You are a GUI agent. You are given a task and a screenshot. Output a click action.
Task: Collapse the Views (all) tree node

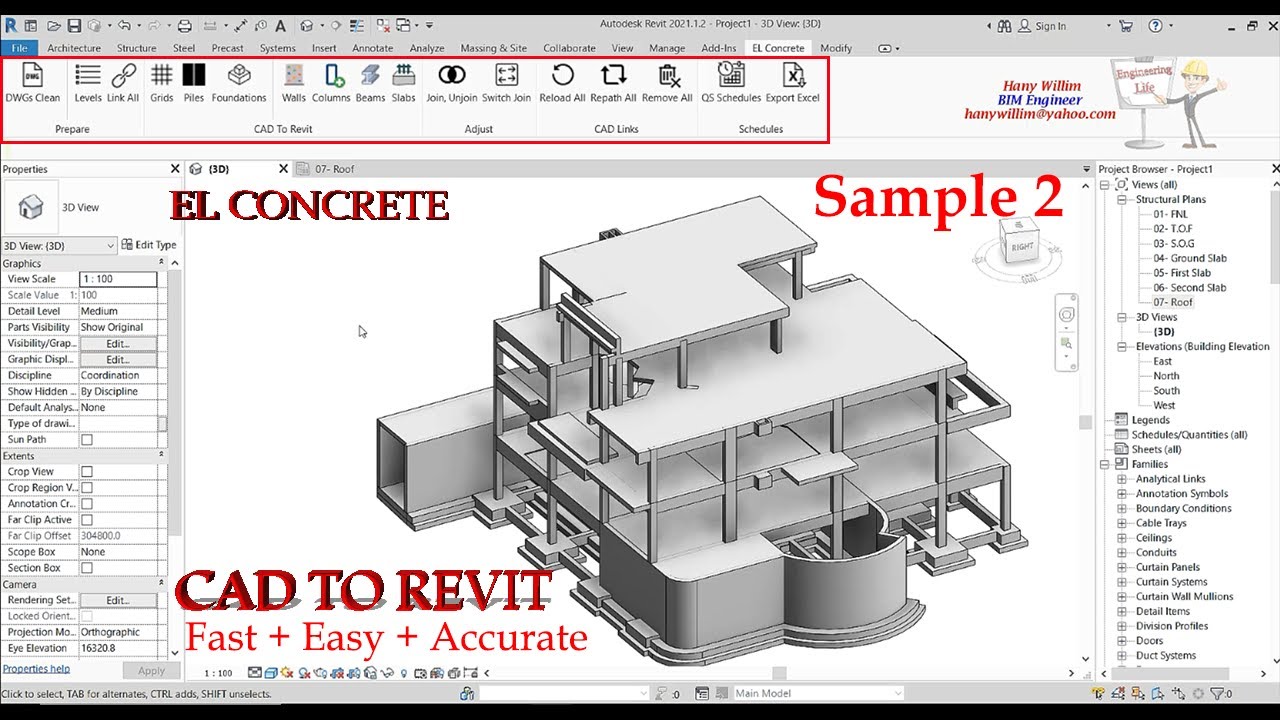[x=1106, y=185]
